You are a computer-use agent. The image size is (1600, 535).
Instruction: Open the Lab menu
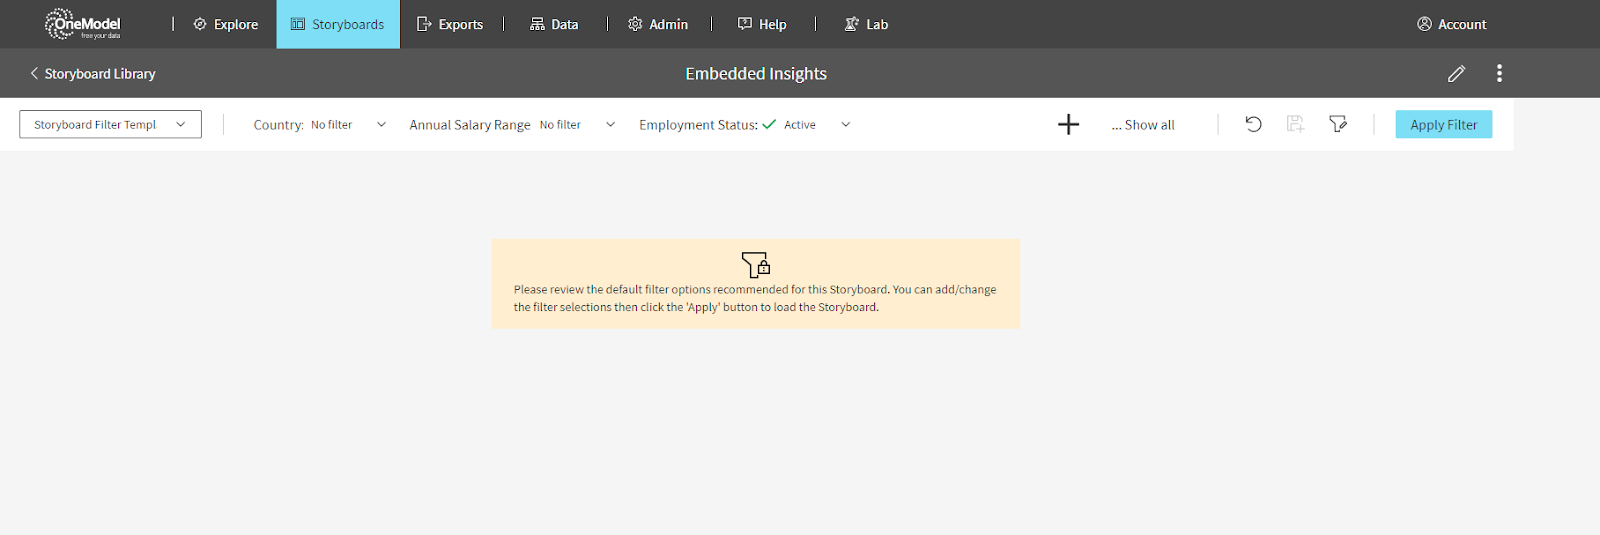point(866,24)
